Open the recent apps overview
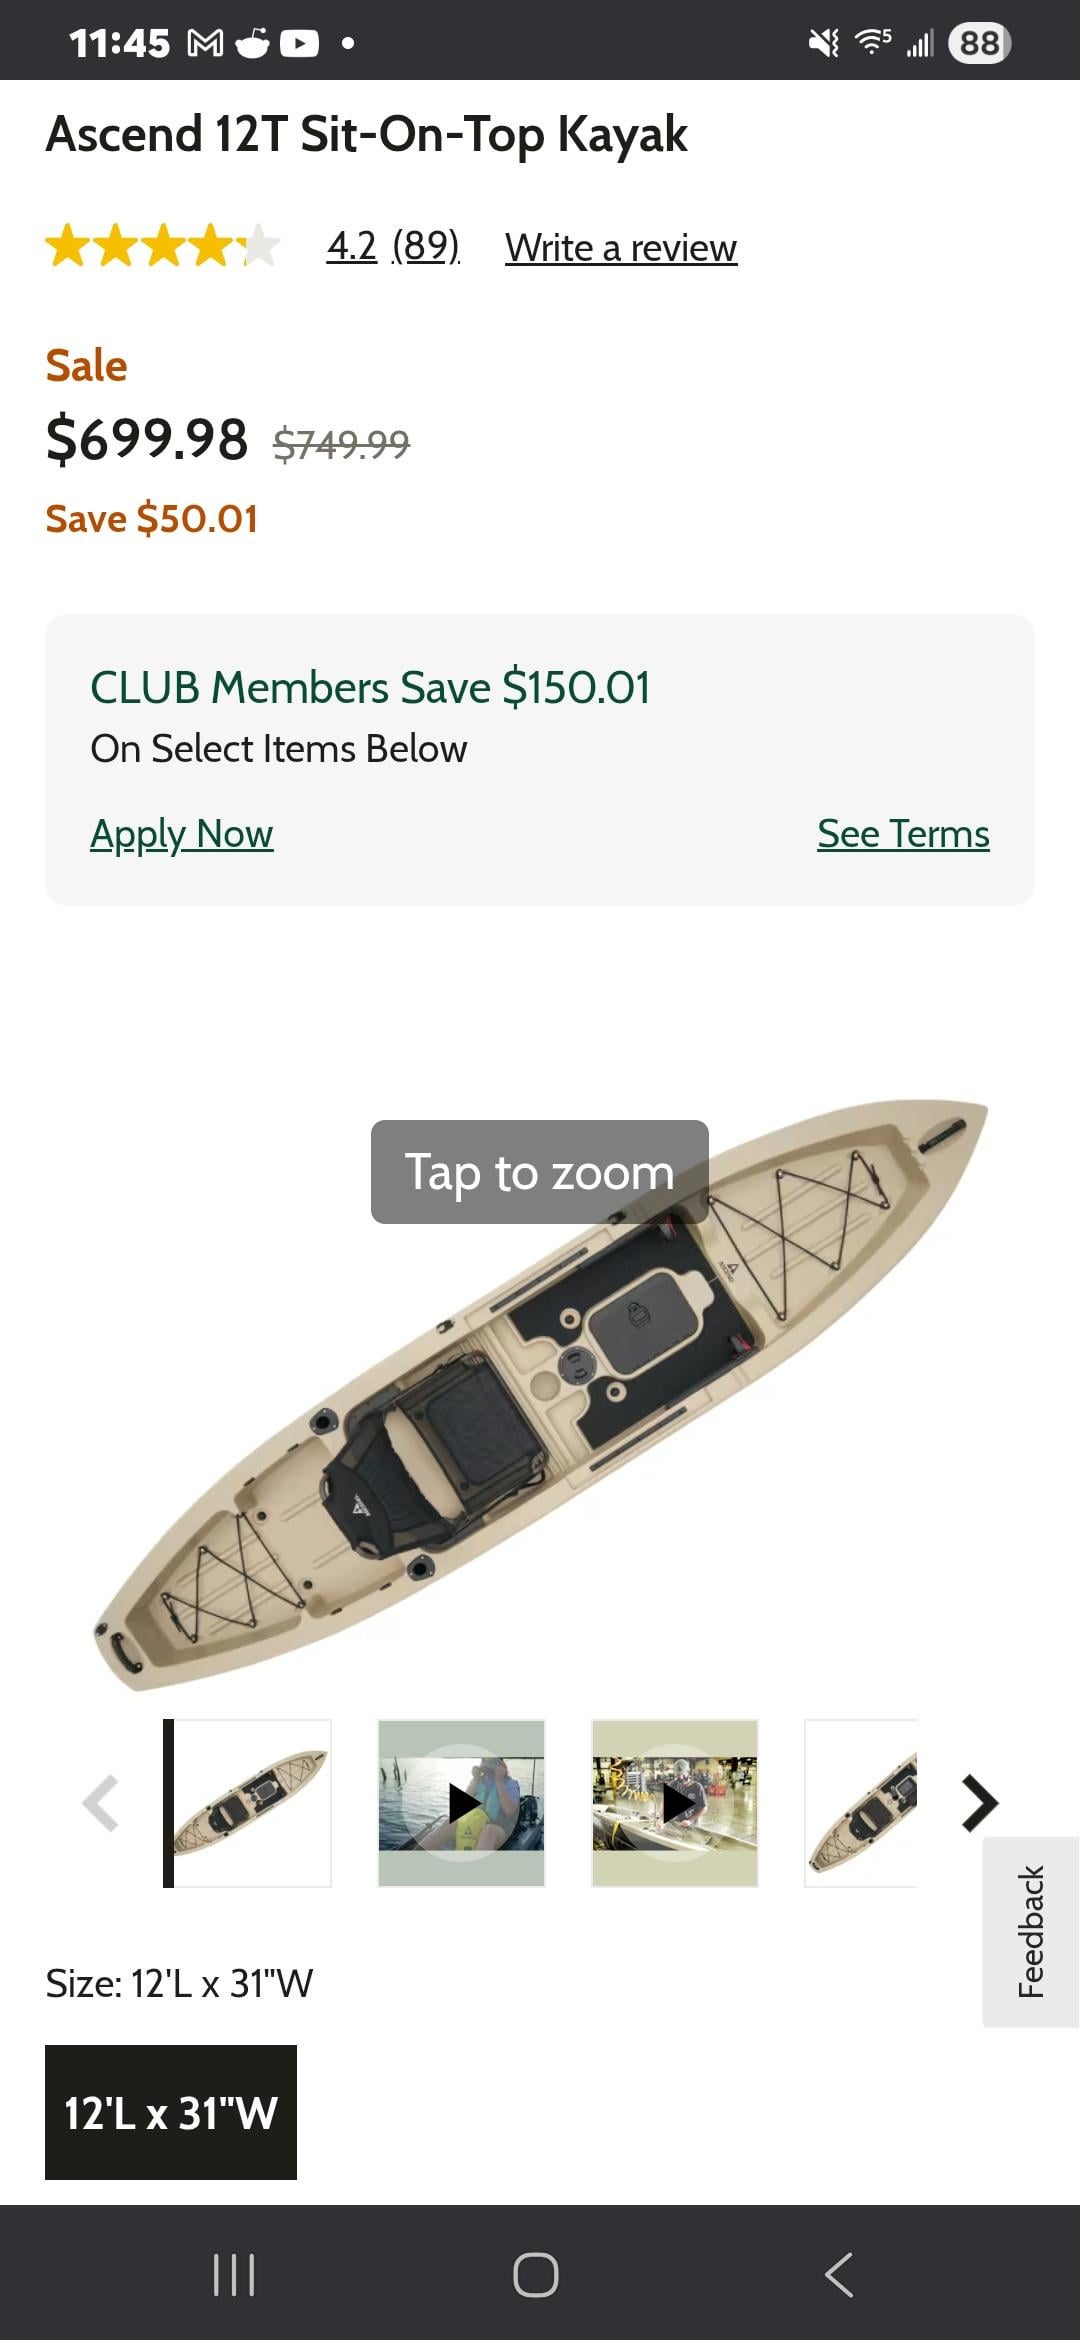Image resolution: width=1080 pixels, height=2340 pixels. (234, 2275)
